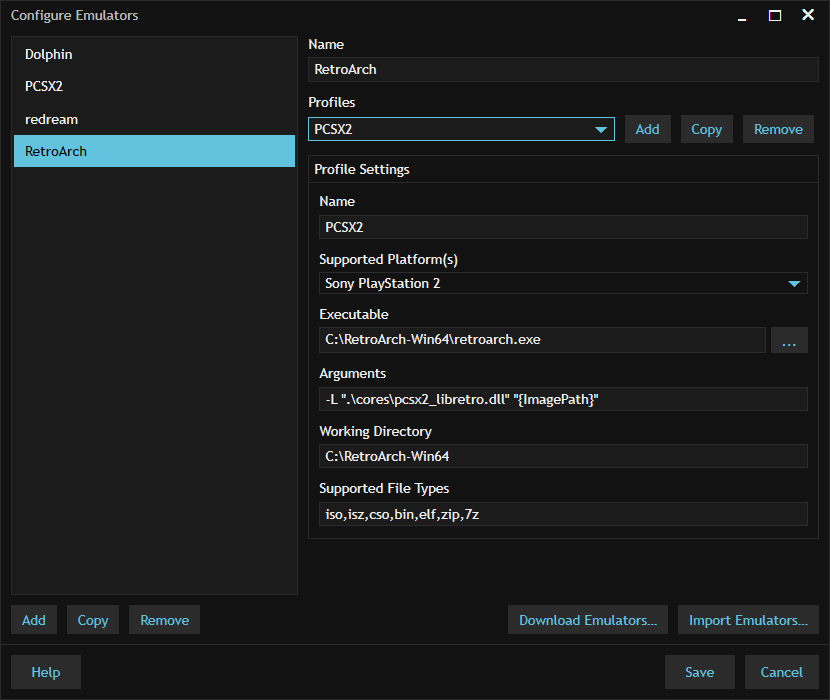
Task: Click the Supported Platform(s) dropdown arrow
Action: tap(795, 283)
